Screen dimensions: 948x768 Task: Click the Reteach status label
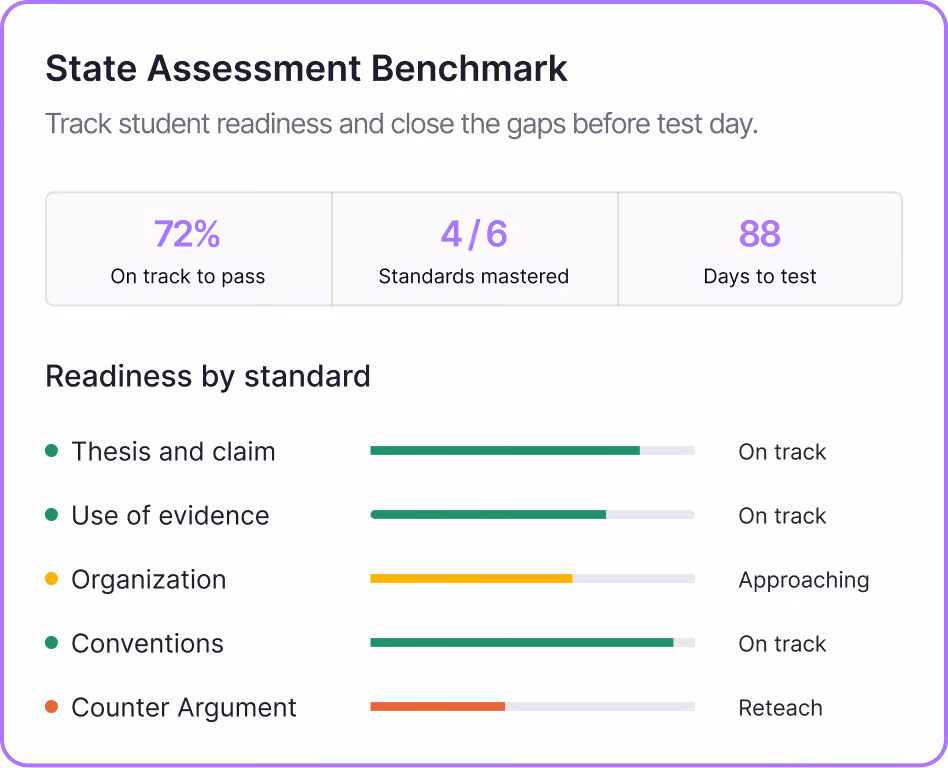coord(781,708)
